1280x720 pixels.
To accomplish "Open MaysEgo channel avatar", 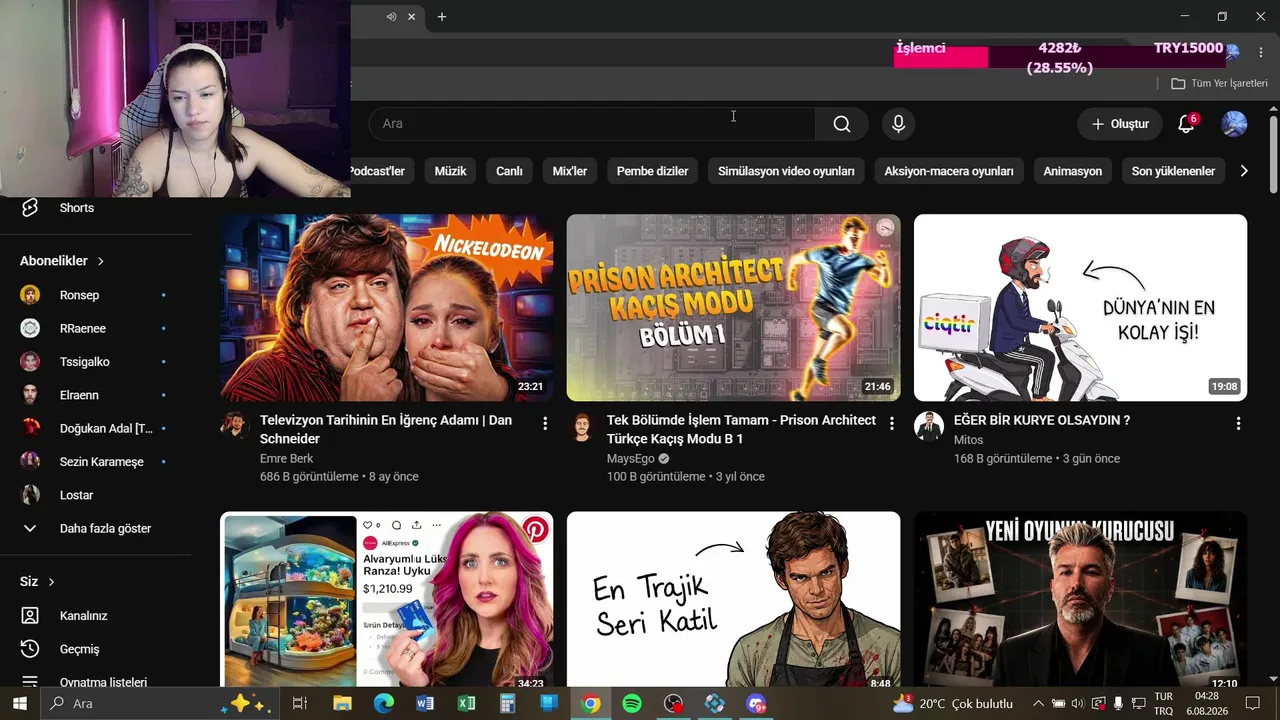I will [582, 426].
